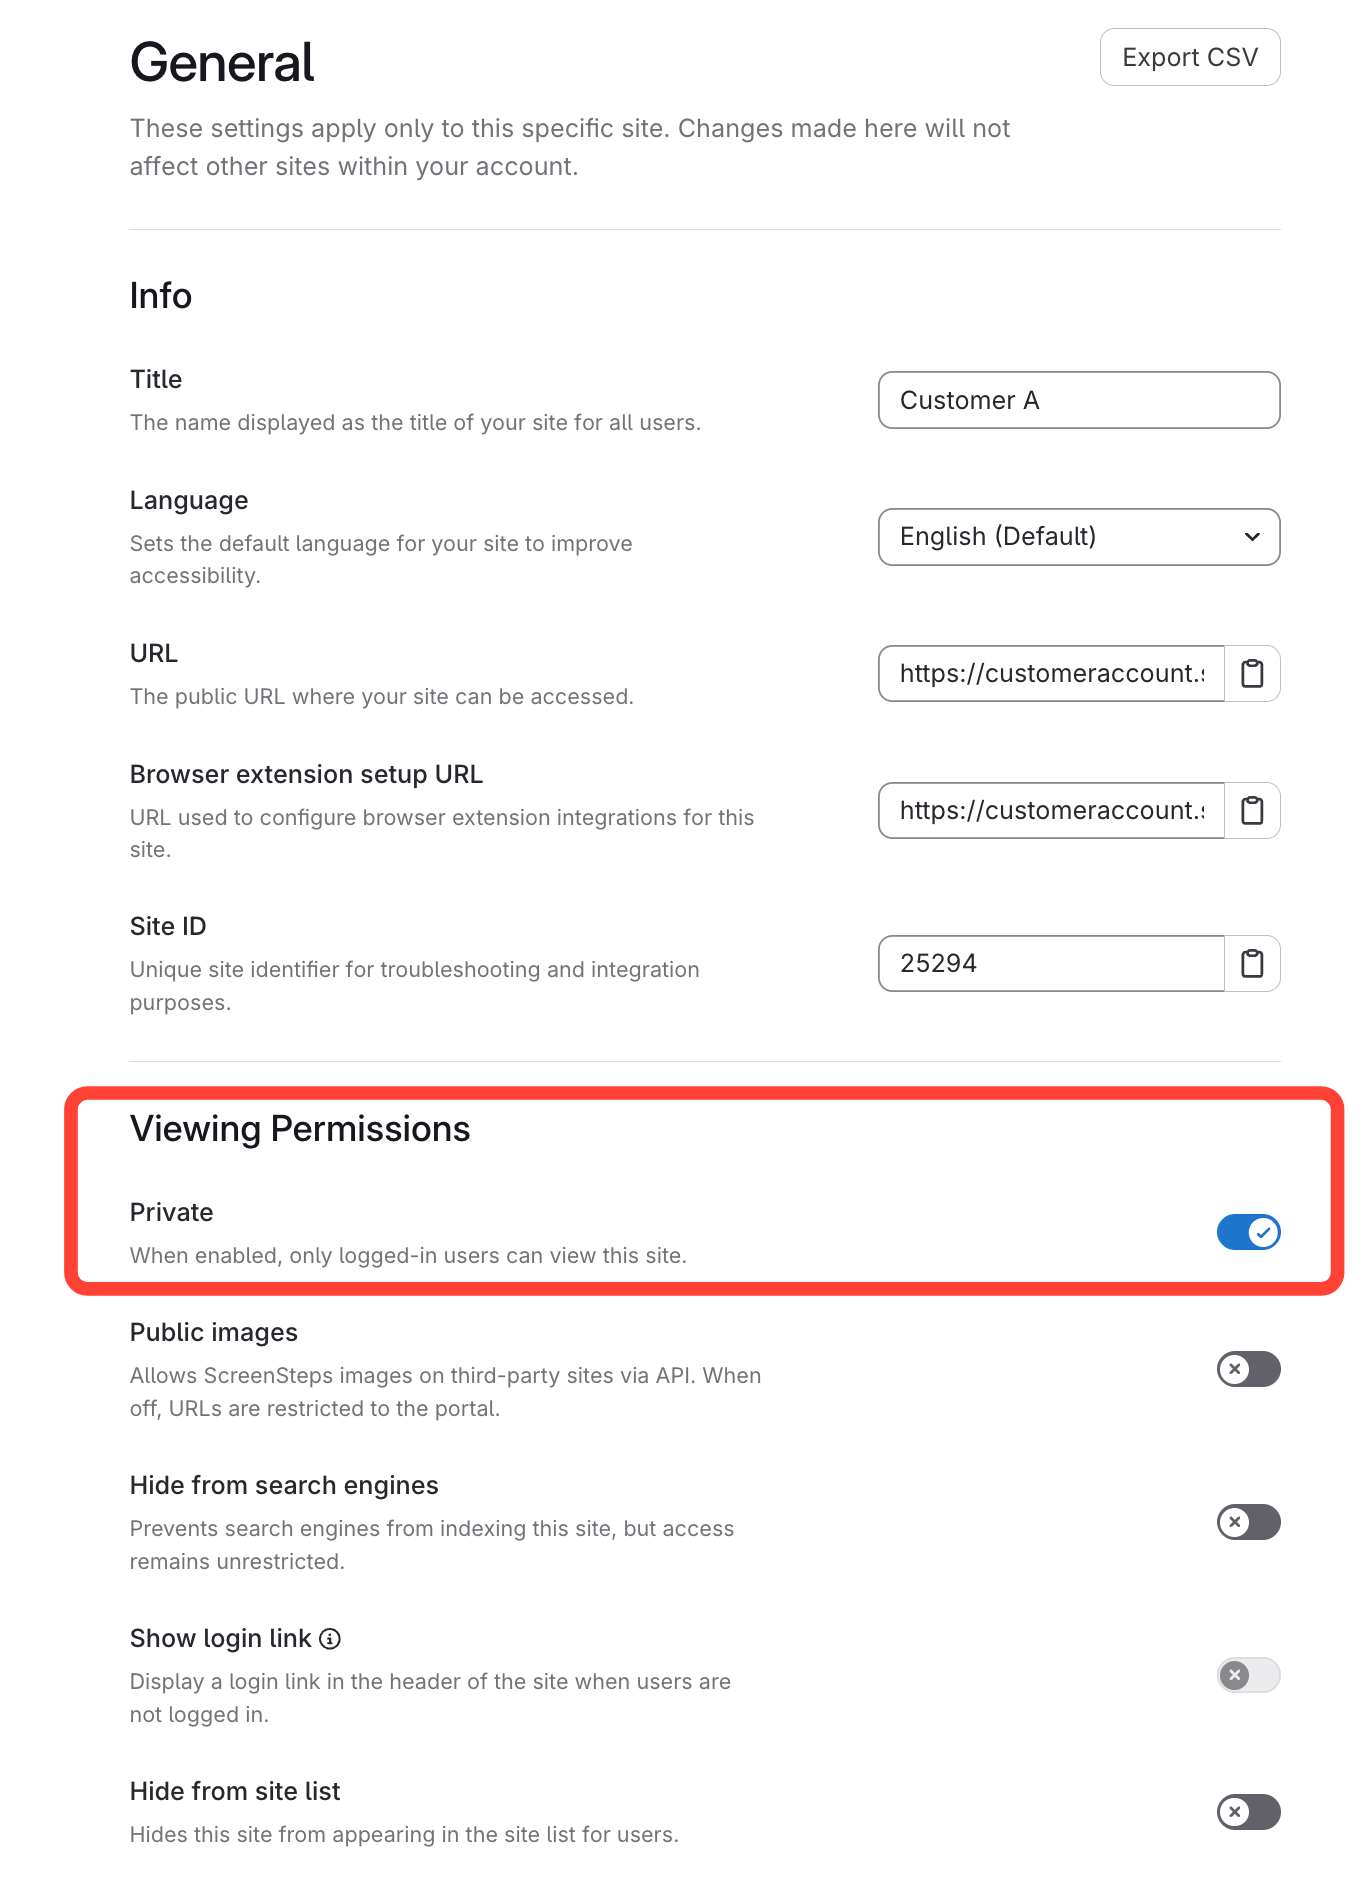Copy the Site ID to clipboard
The image size is (1364, 1886).
(x=1252, y=964)
